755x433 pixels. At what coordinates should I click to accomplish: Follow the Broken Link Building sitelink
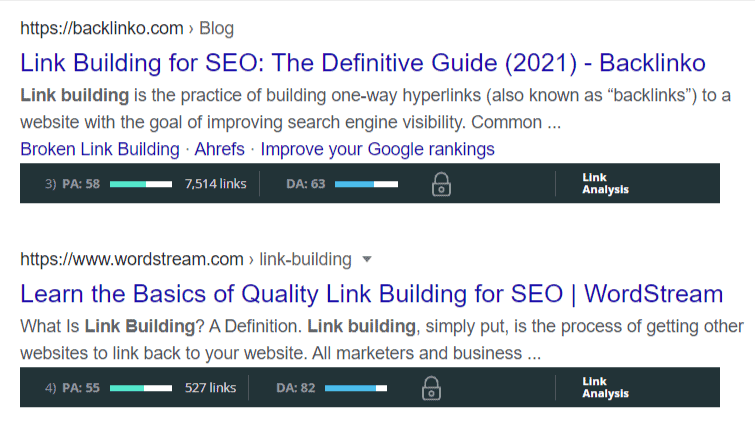pyautogui.click(x=100, y=149)
